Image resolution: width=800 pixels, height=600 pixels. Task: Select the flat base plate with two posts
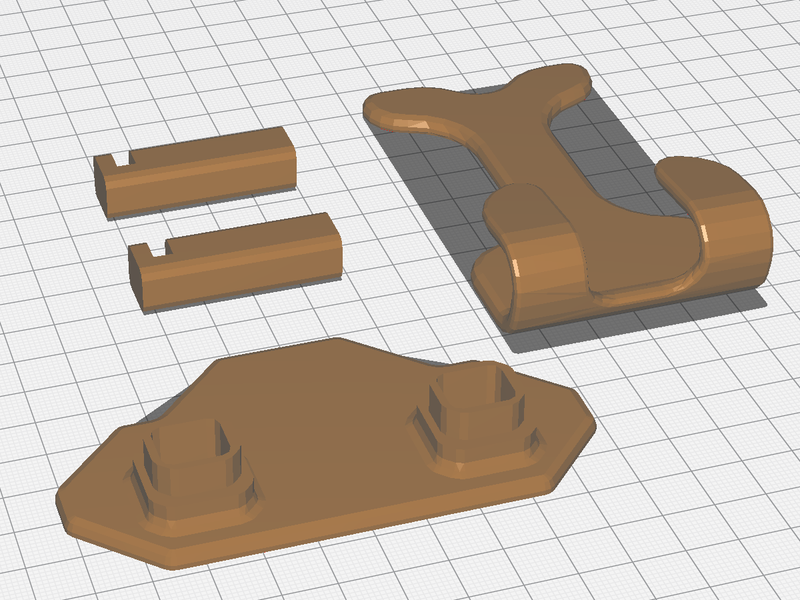tap(326, 453)
